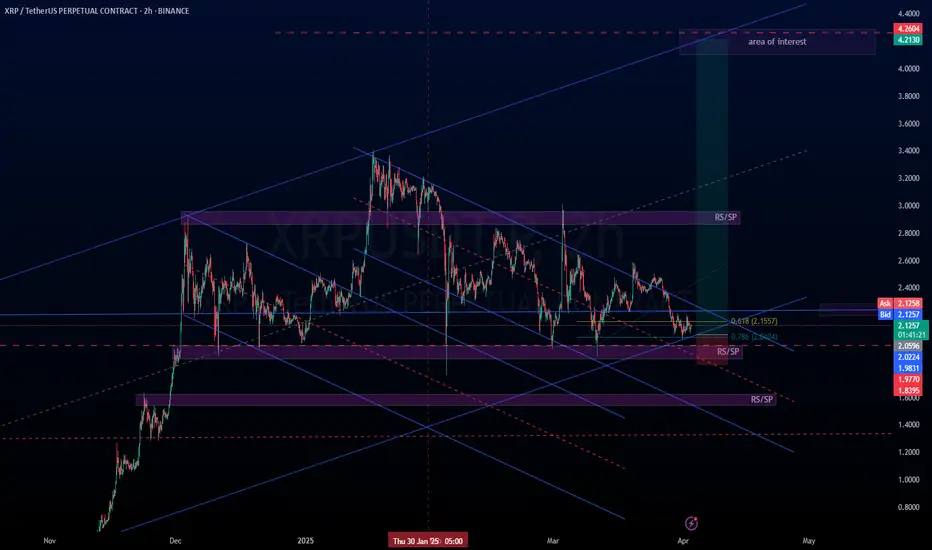
Task: Select the 'area of interest' label
Action: pos(777,42)
